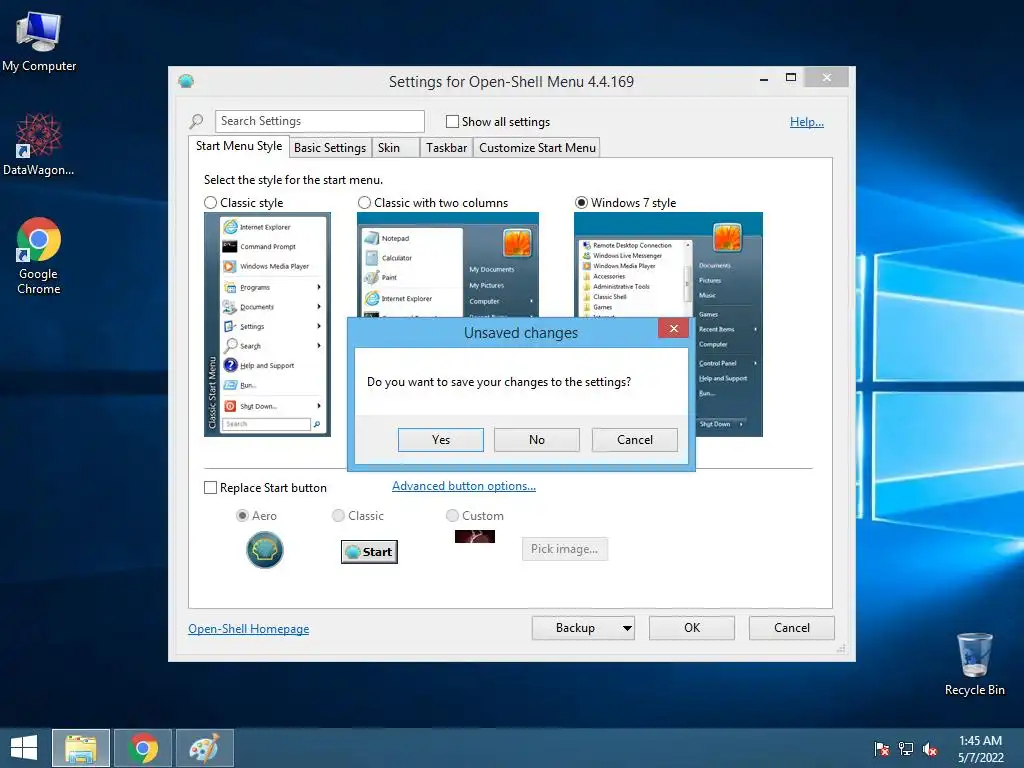This screenshot has height=768, width=1024.
Task: Open the DataWagon desktop shortcut
Action: point(39,144)
